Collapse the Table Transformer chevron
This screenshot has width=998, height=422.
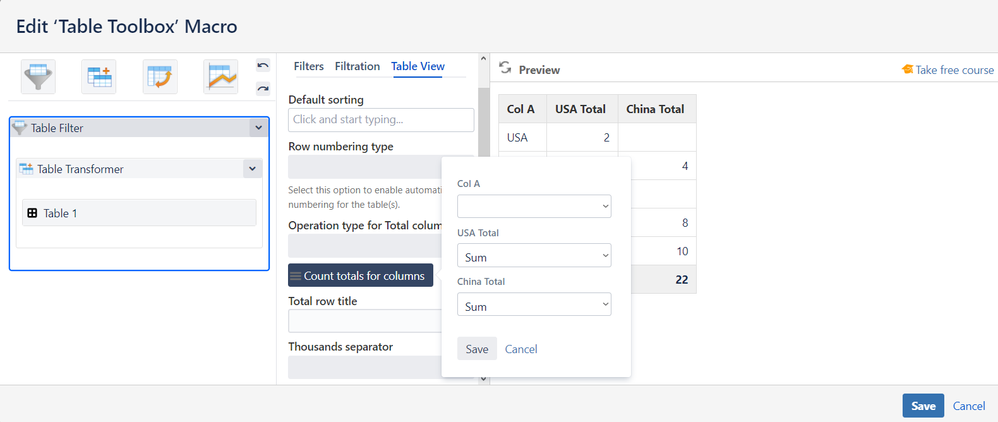(250, 169)
